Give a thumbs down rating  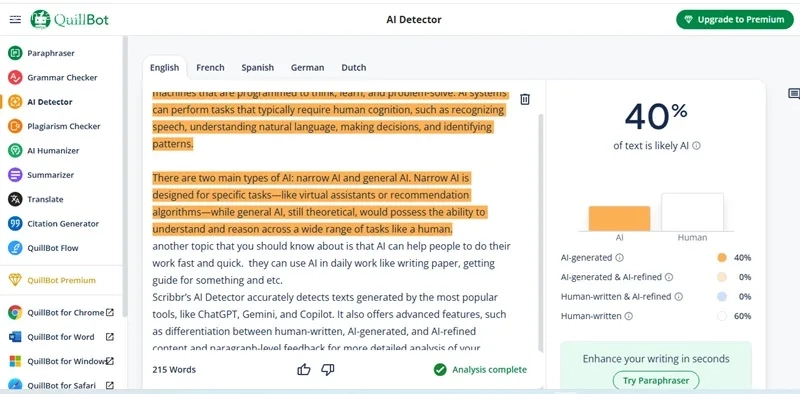tap(328, 370)
